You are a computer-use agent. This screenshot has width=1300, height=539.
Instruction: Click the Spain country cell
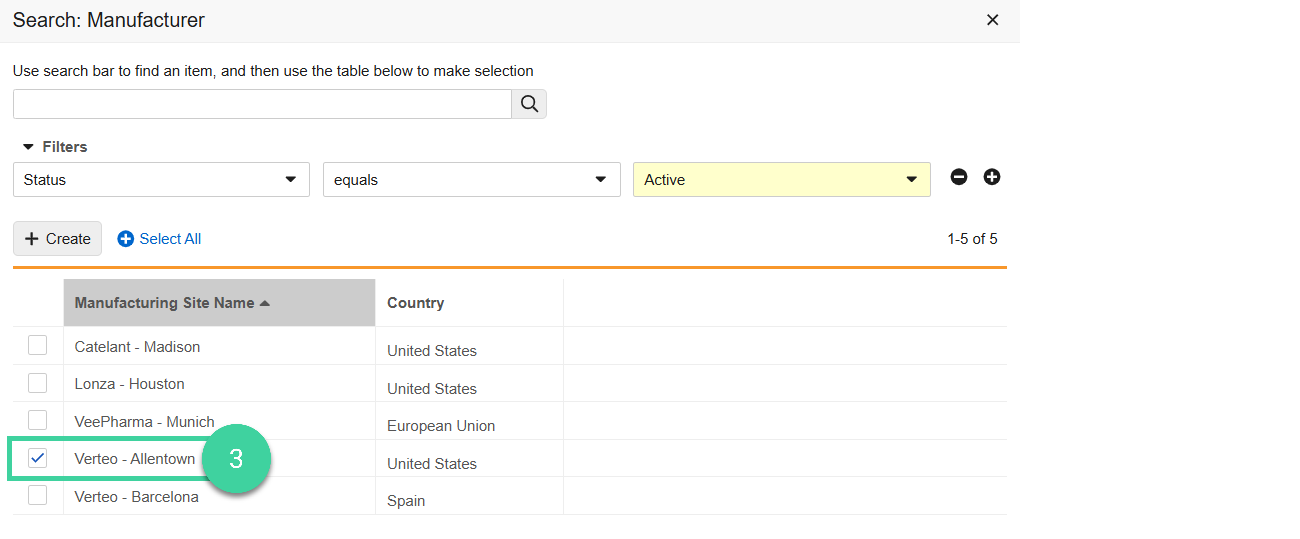click(x=406, y=501)
